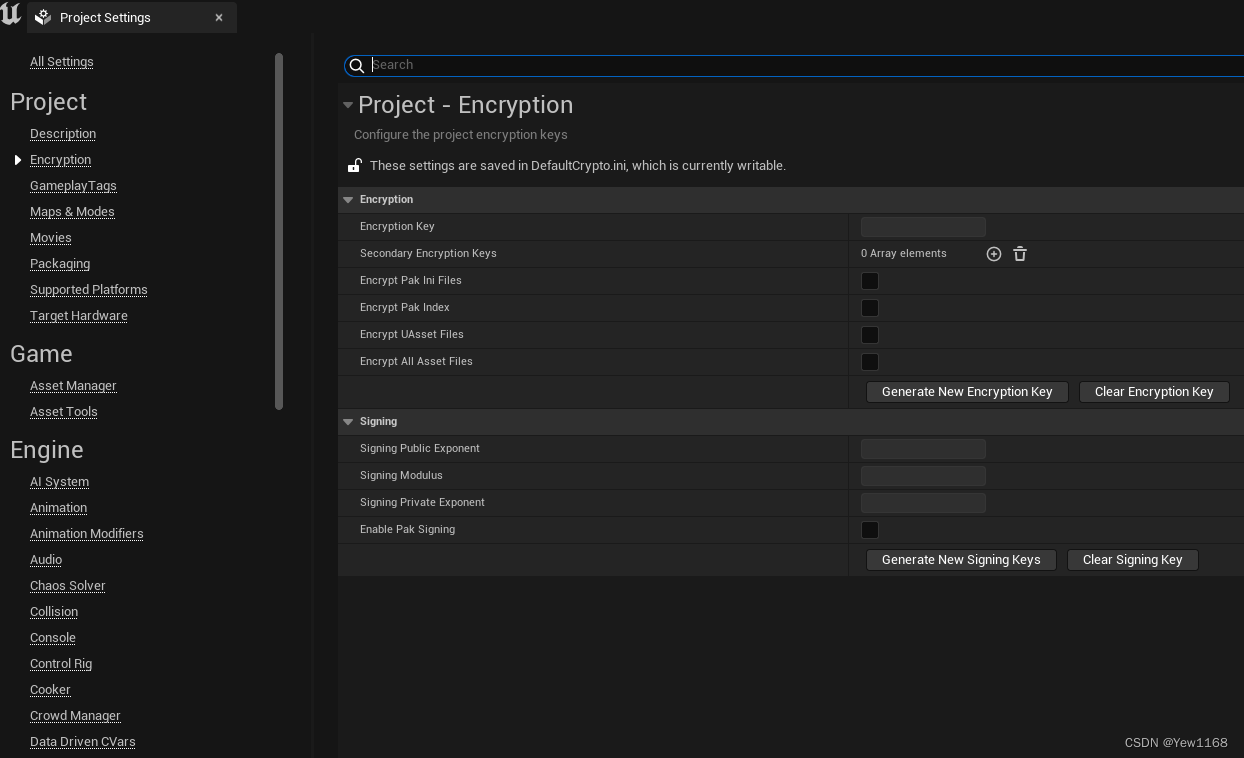The height and width of the screenshot is (758, 1244).
Task: Open Crowd Manager settings
Action: (x=75, y=716)
